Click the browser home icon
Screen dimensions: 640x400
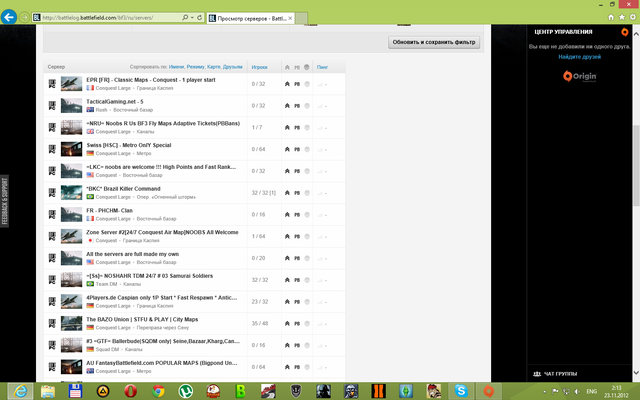(x=611, y=17)
